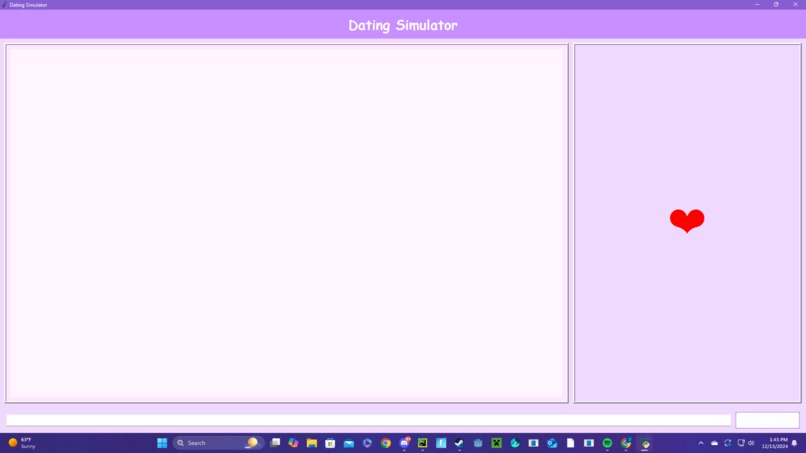Viewport: 806px width, 453px height.
Task: Open the Windows Start menu
Action: pyautogui.click(x=162, y=443)
